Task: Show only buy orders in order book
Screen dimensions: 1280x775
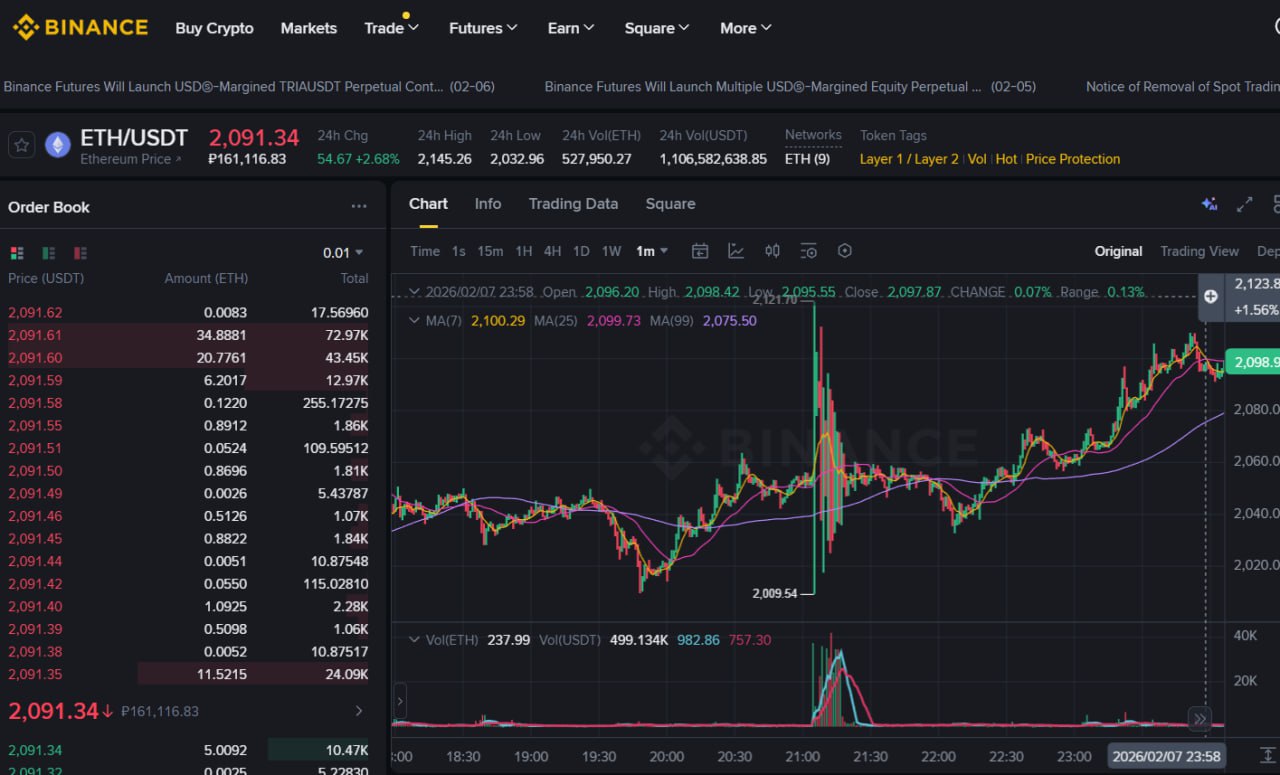Action: pyautogui.click(x=49, y=253)
